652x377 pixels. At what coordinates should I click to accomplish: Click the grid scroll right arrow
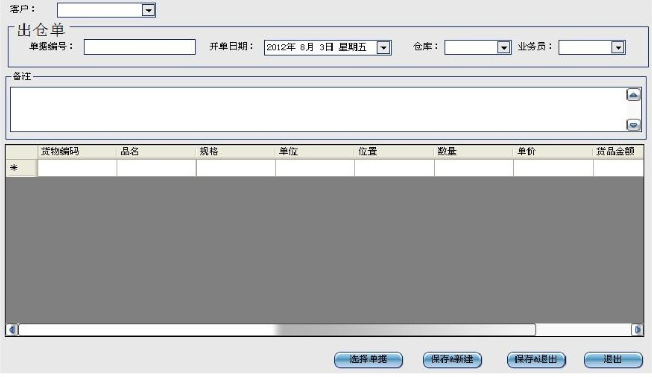point(637,330)
